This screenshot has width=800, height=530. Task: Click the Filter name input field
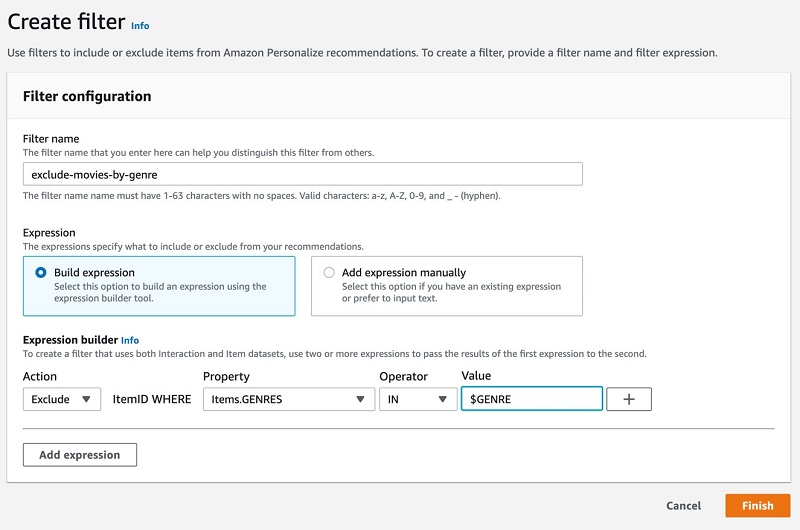pyautogui.click(x=302, y=174)
